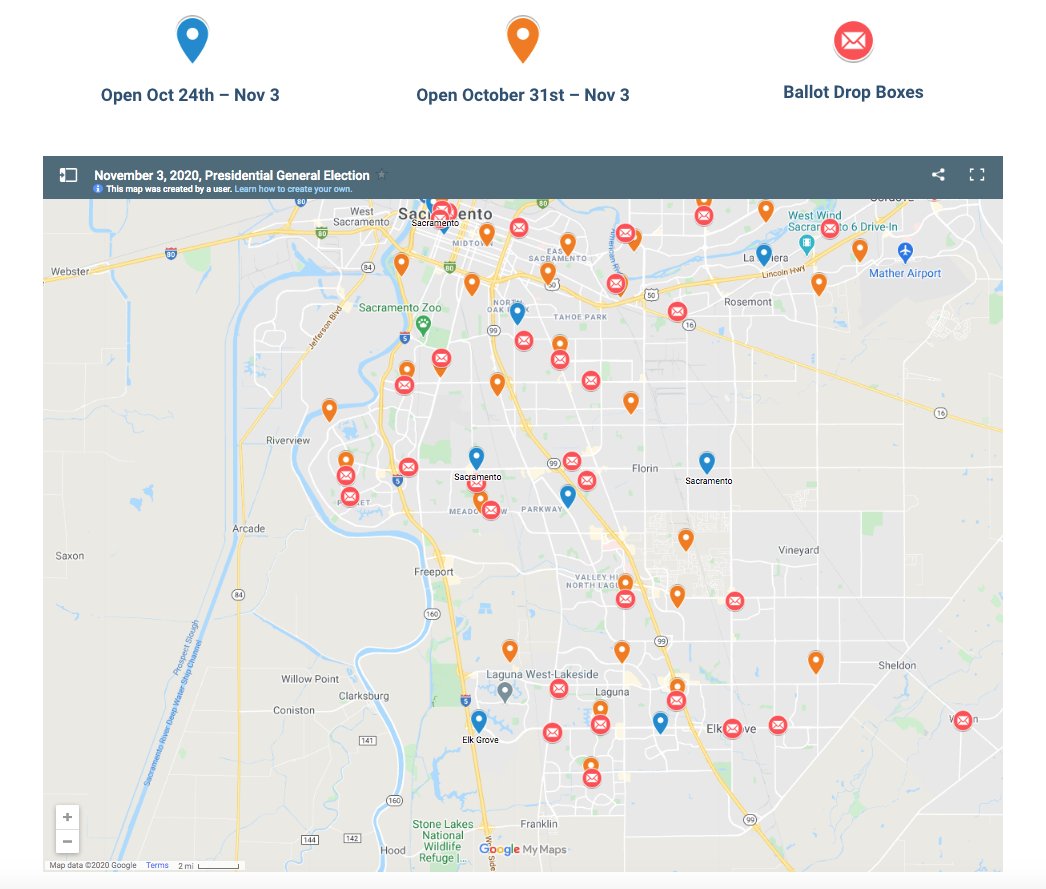The height and width of the screenshot is (889, 1046).
Task: Select the West Wind Sacramento 6 Drive-In marker
Action: (807, 245)
